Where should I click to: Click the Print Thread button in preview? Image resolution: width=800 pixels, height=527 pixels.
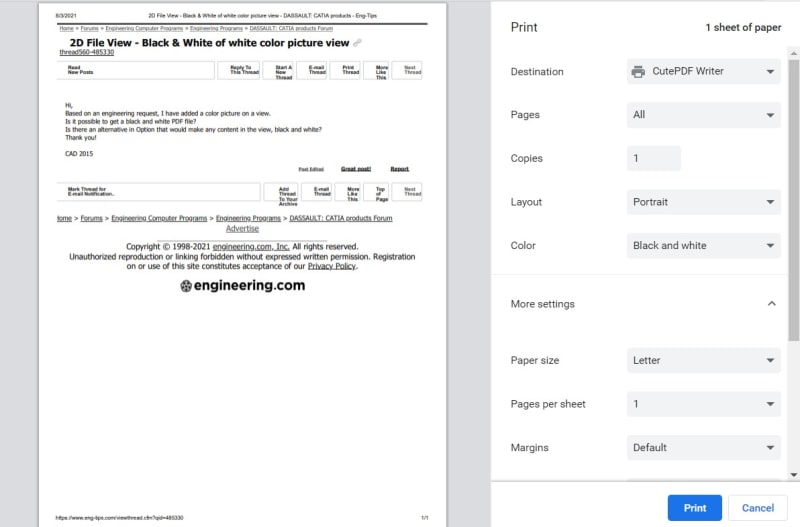pyautogui.click(x=345, y=70)
